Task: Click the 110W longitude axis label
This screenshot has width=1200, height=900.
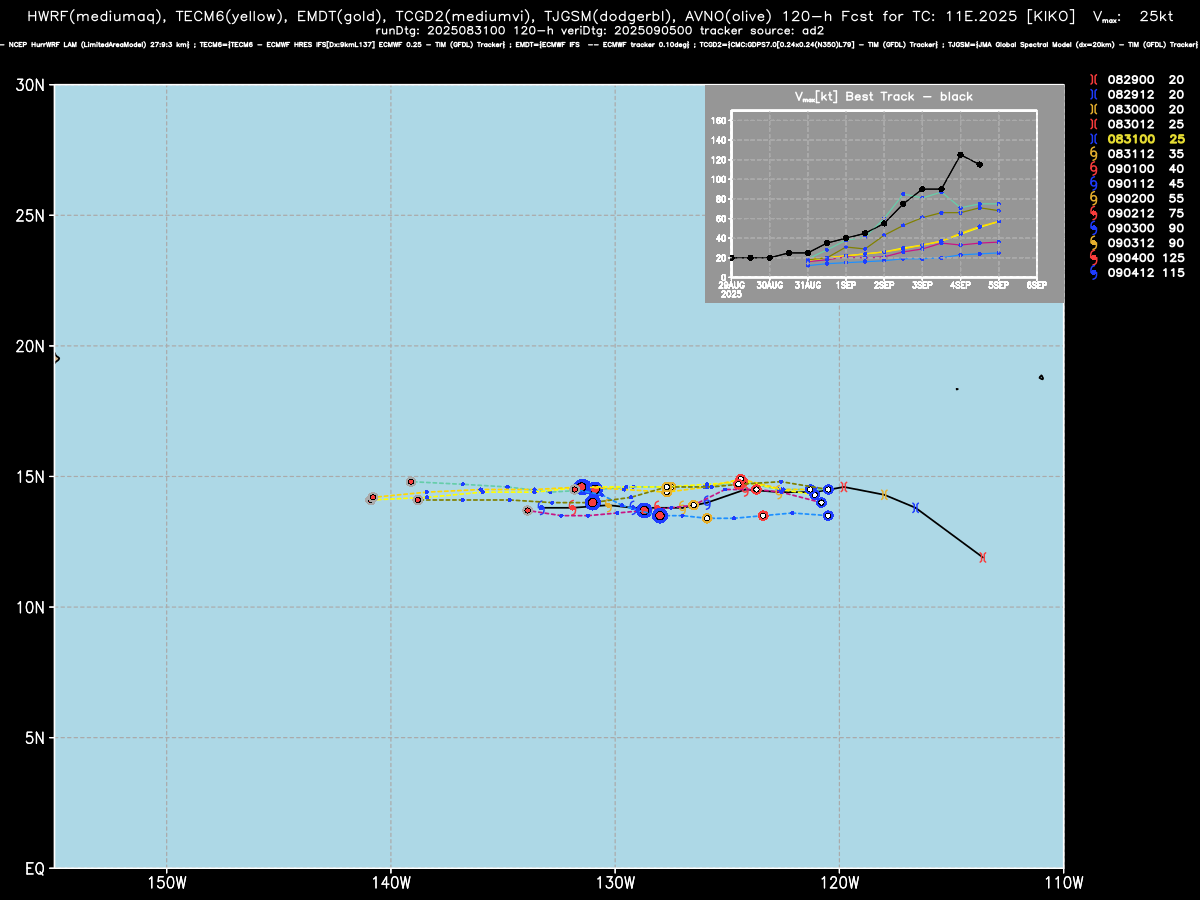Action: tap(1064, 882)
